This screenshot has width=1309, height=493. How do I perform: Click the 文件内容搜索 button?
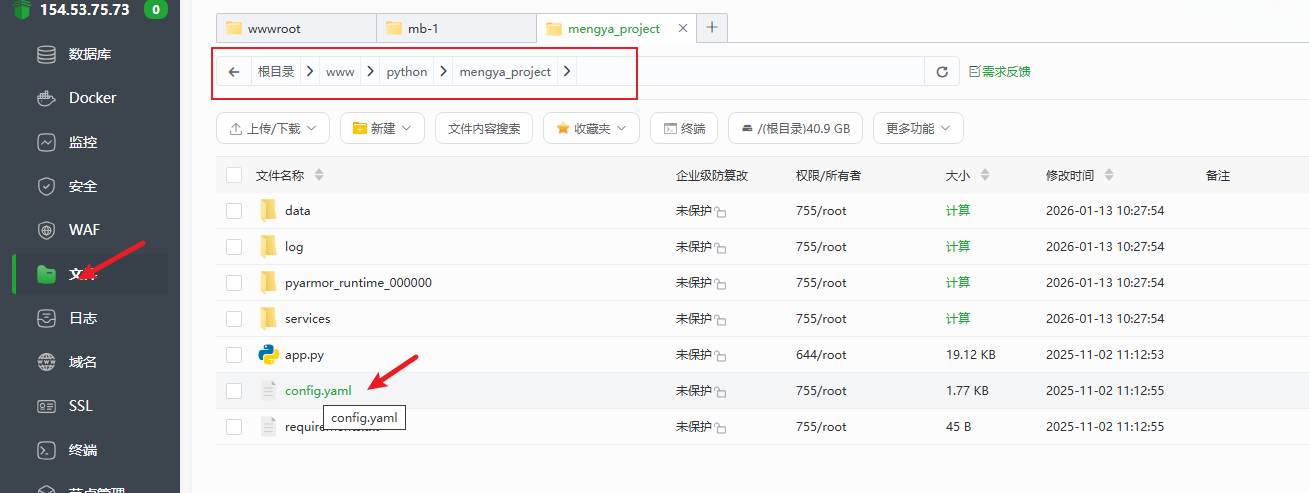484,128
